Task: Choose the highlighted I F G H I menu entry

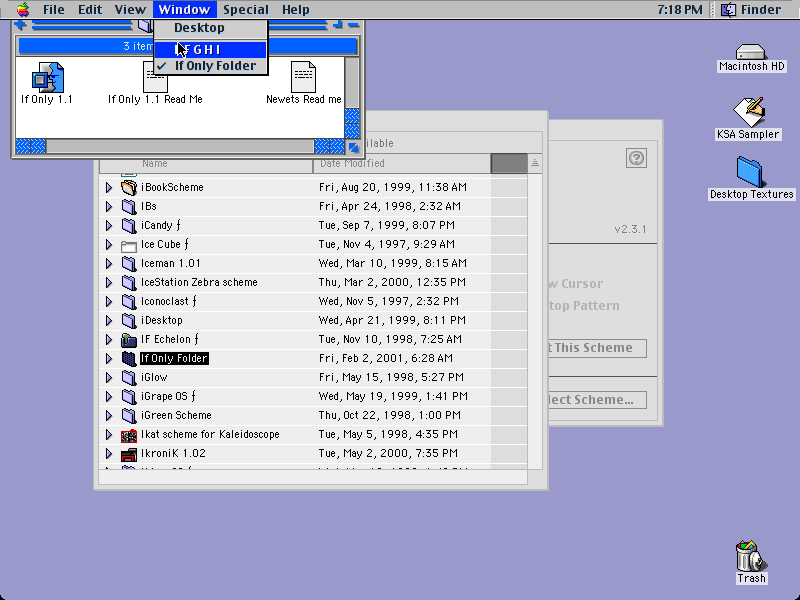Action: point(210,49)
